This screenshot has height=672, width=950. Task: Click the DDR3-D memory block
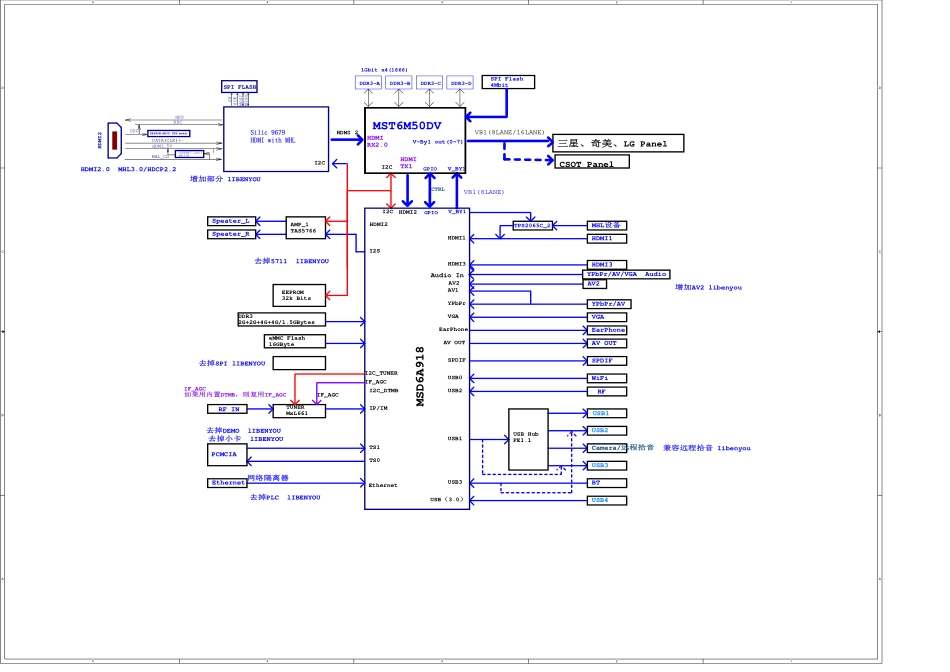tap(461, 83)
